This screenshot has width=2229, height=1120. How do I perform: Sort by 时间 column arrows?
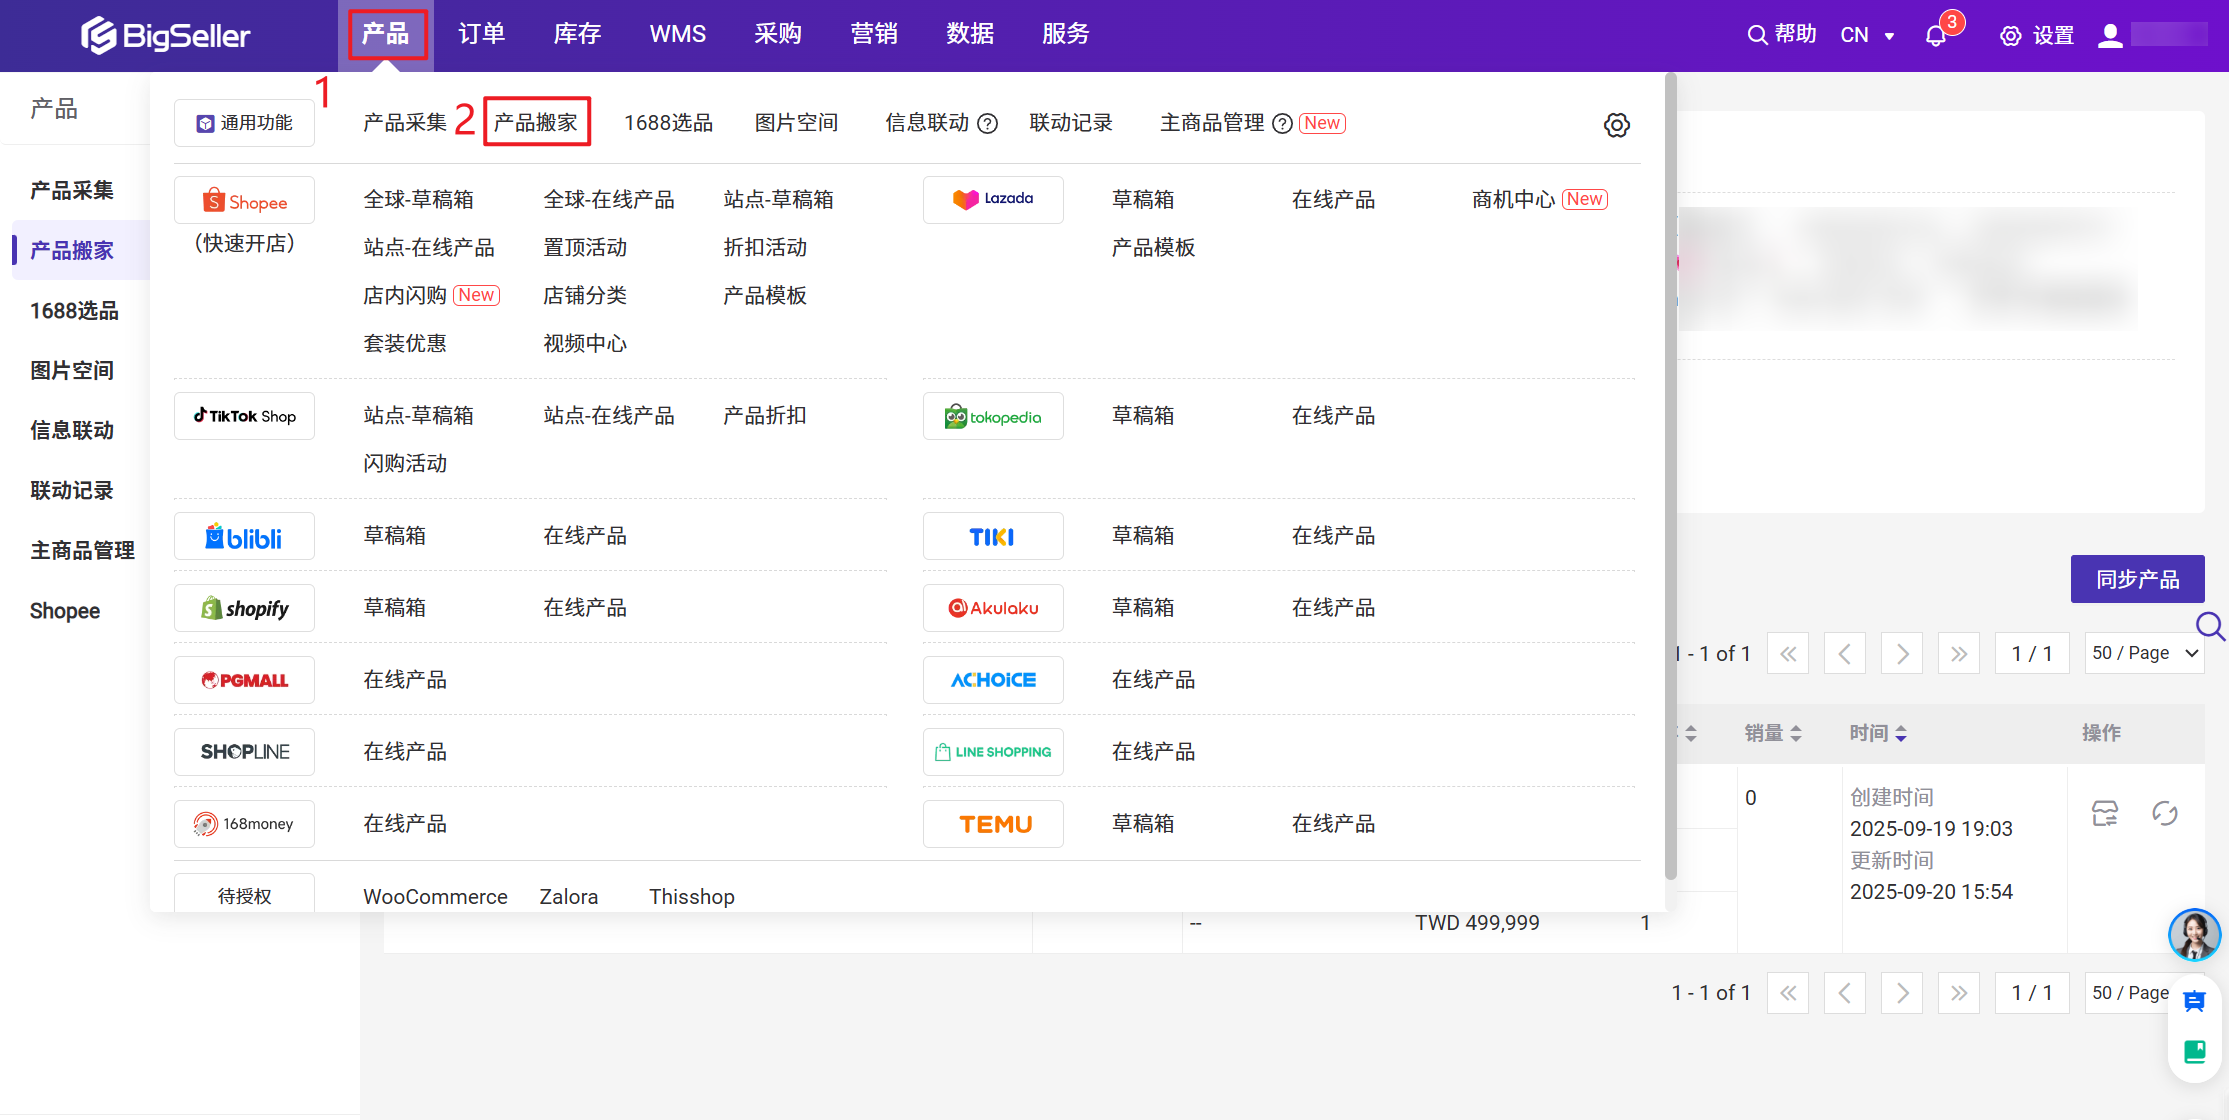tap(1901, 733)
